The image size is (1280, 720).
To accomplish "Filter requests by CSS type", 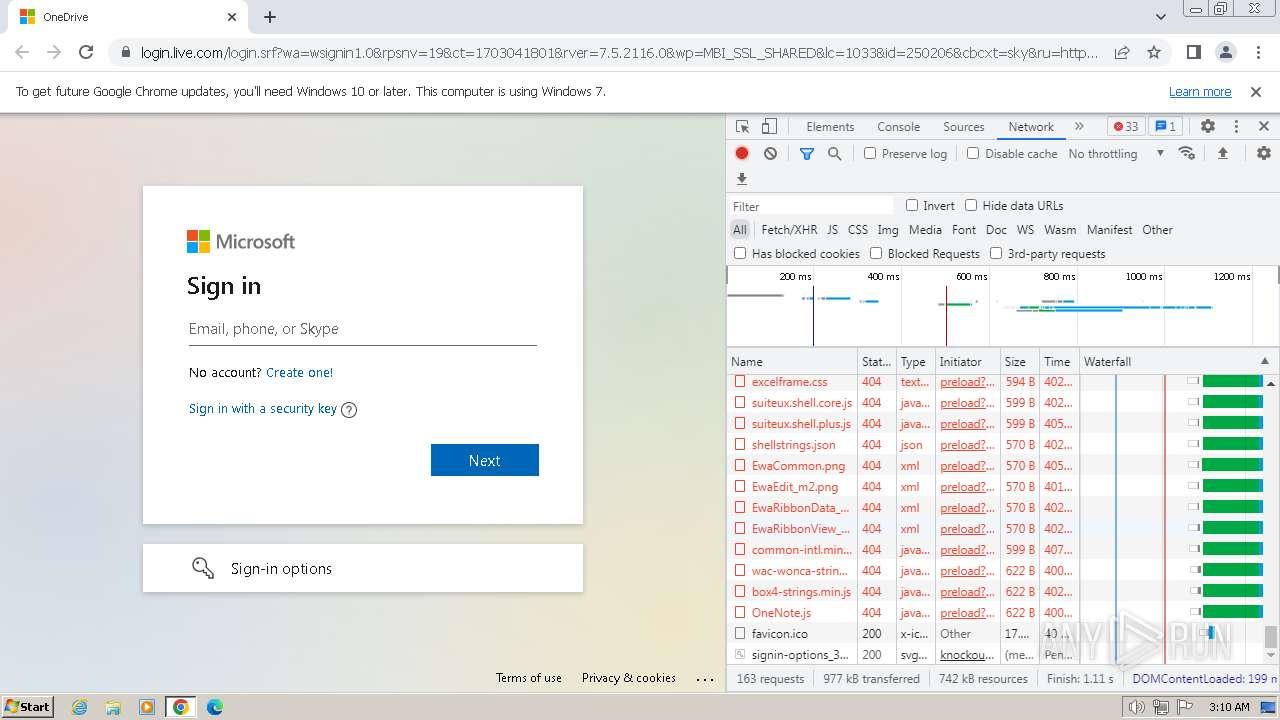I will click(x=858, y=229).
